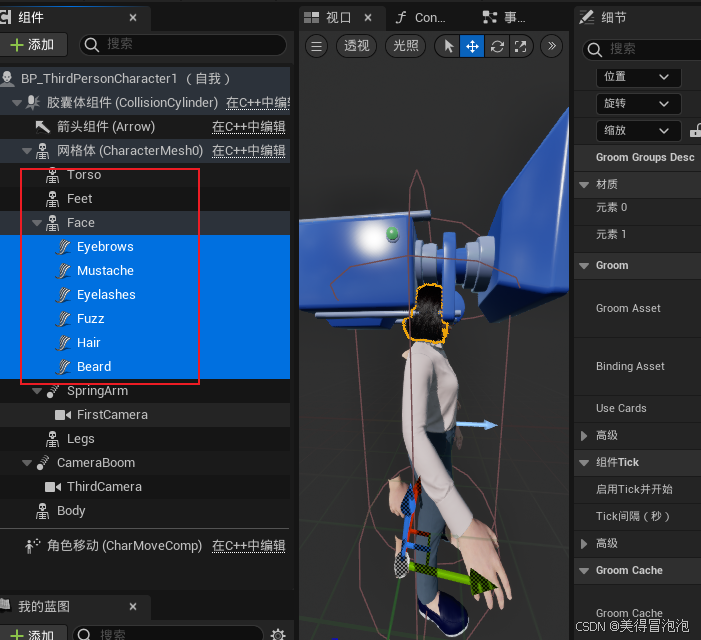
Task: Activate the rotate tool
Action: click(x=497, y=46)
